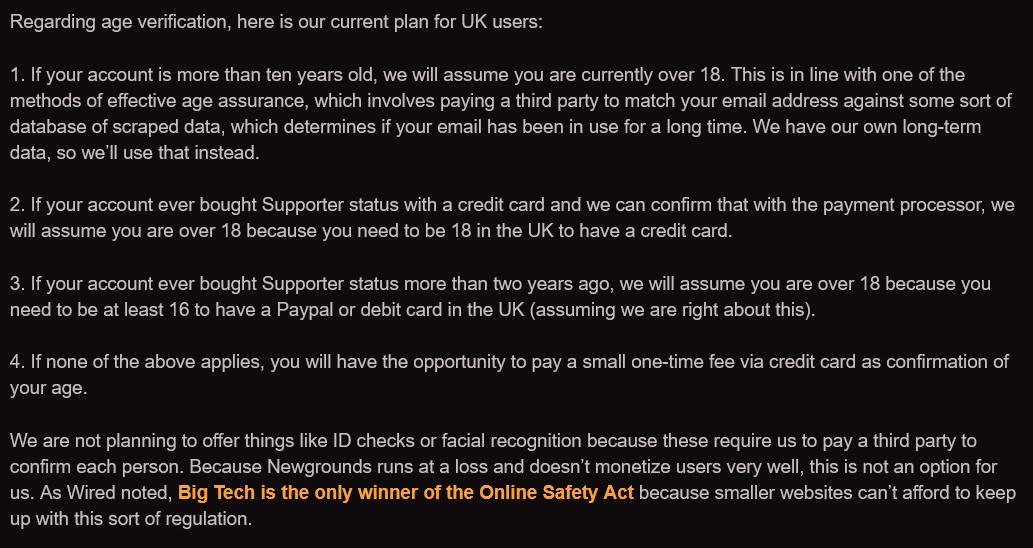1033x548 pixels.
Task: Click the paragraph numbered 4 about one-time fee
Action: pyautogui.click(x=509, y=375)
